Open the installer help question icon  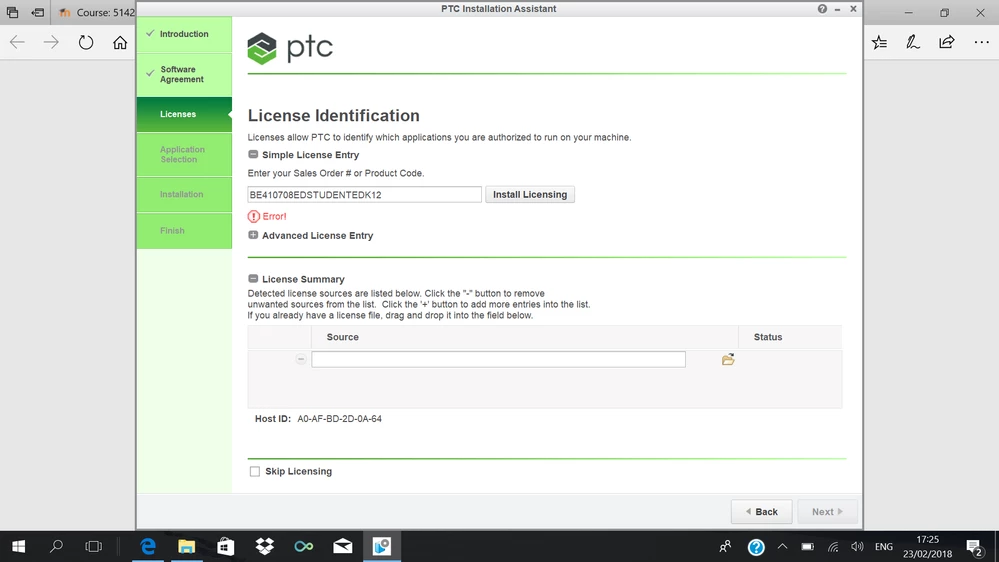click(822, 9)
